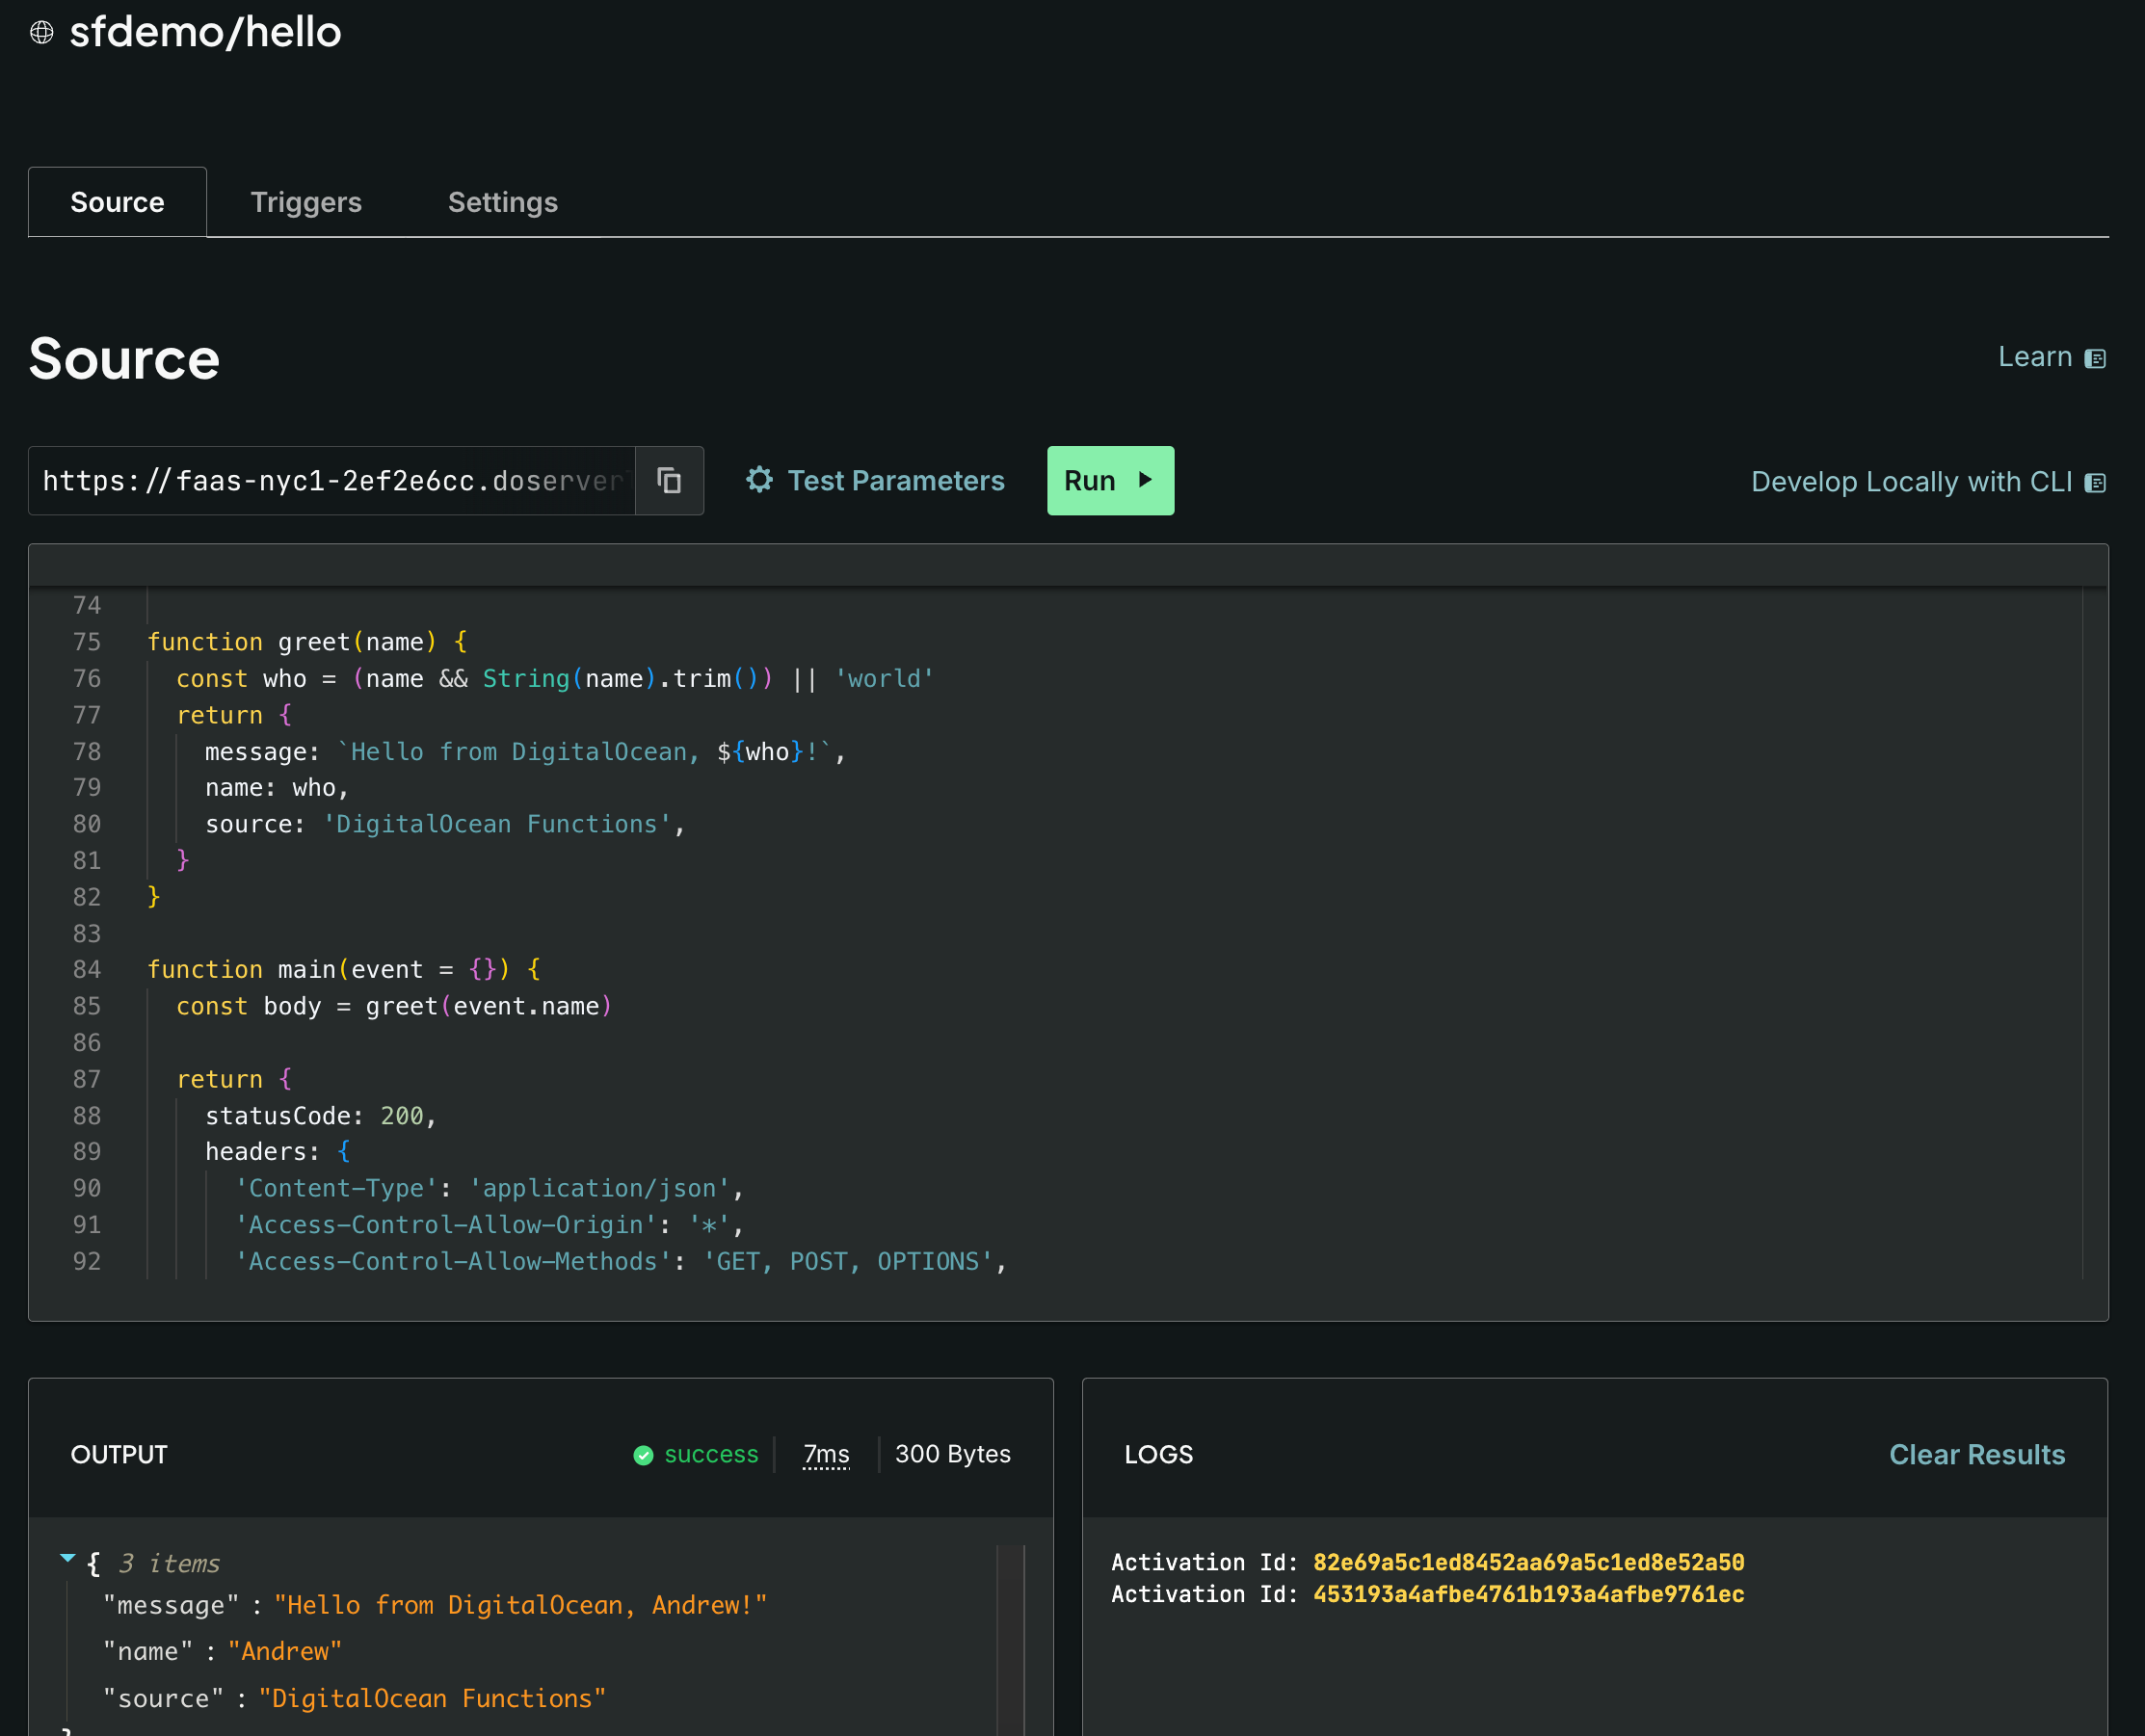The height and width of the screenshot is (1736, 2145).
Task: Click the 'headers: {' line in the editor
Action: pyautogui.click(x=278, y=1152)
